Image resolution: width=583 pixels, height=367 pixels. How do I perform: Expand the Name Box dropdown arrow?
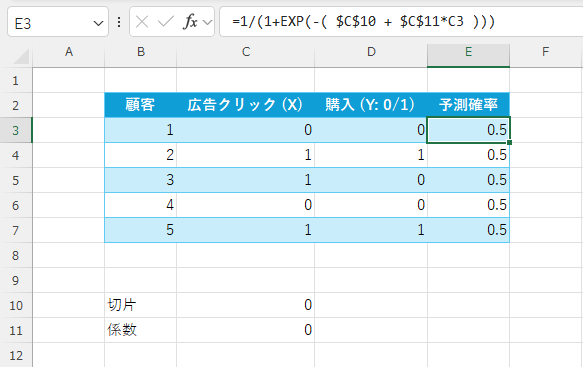[x=98, y=23]
